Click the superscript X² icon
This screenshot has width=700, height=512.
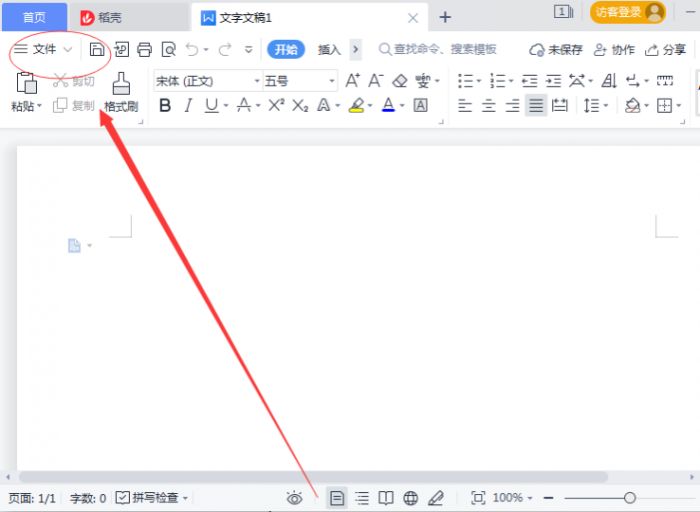(x=277, y=105)
